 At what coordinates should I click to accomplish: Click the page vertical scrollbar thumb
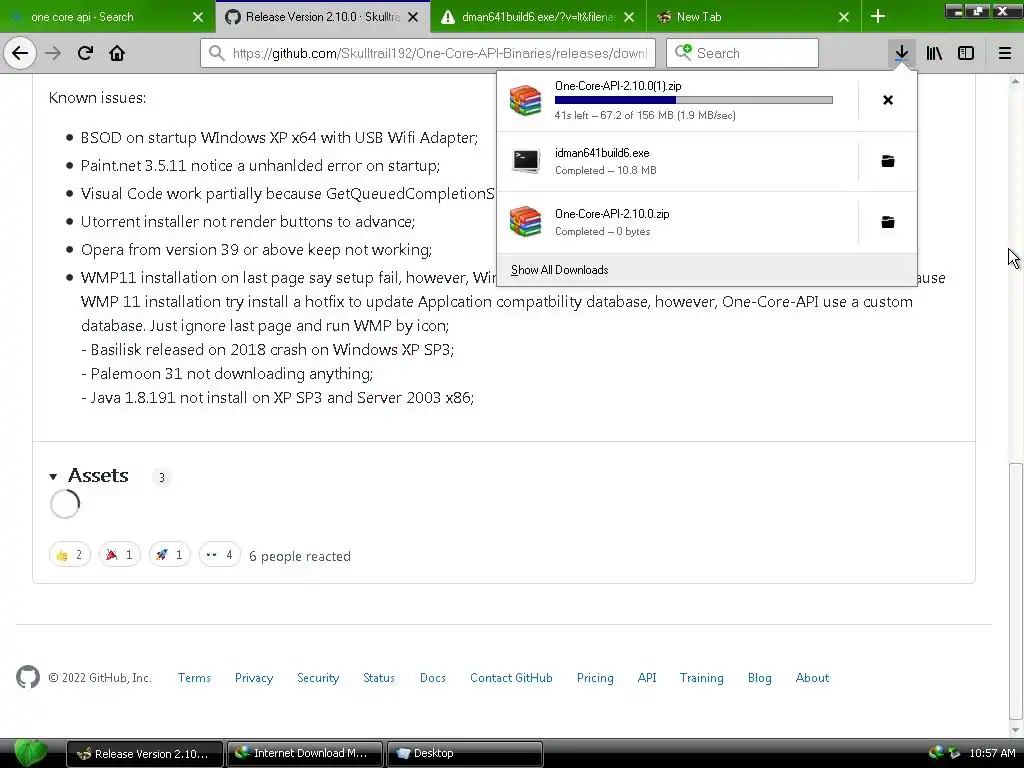[1016, 590]
